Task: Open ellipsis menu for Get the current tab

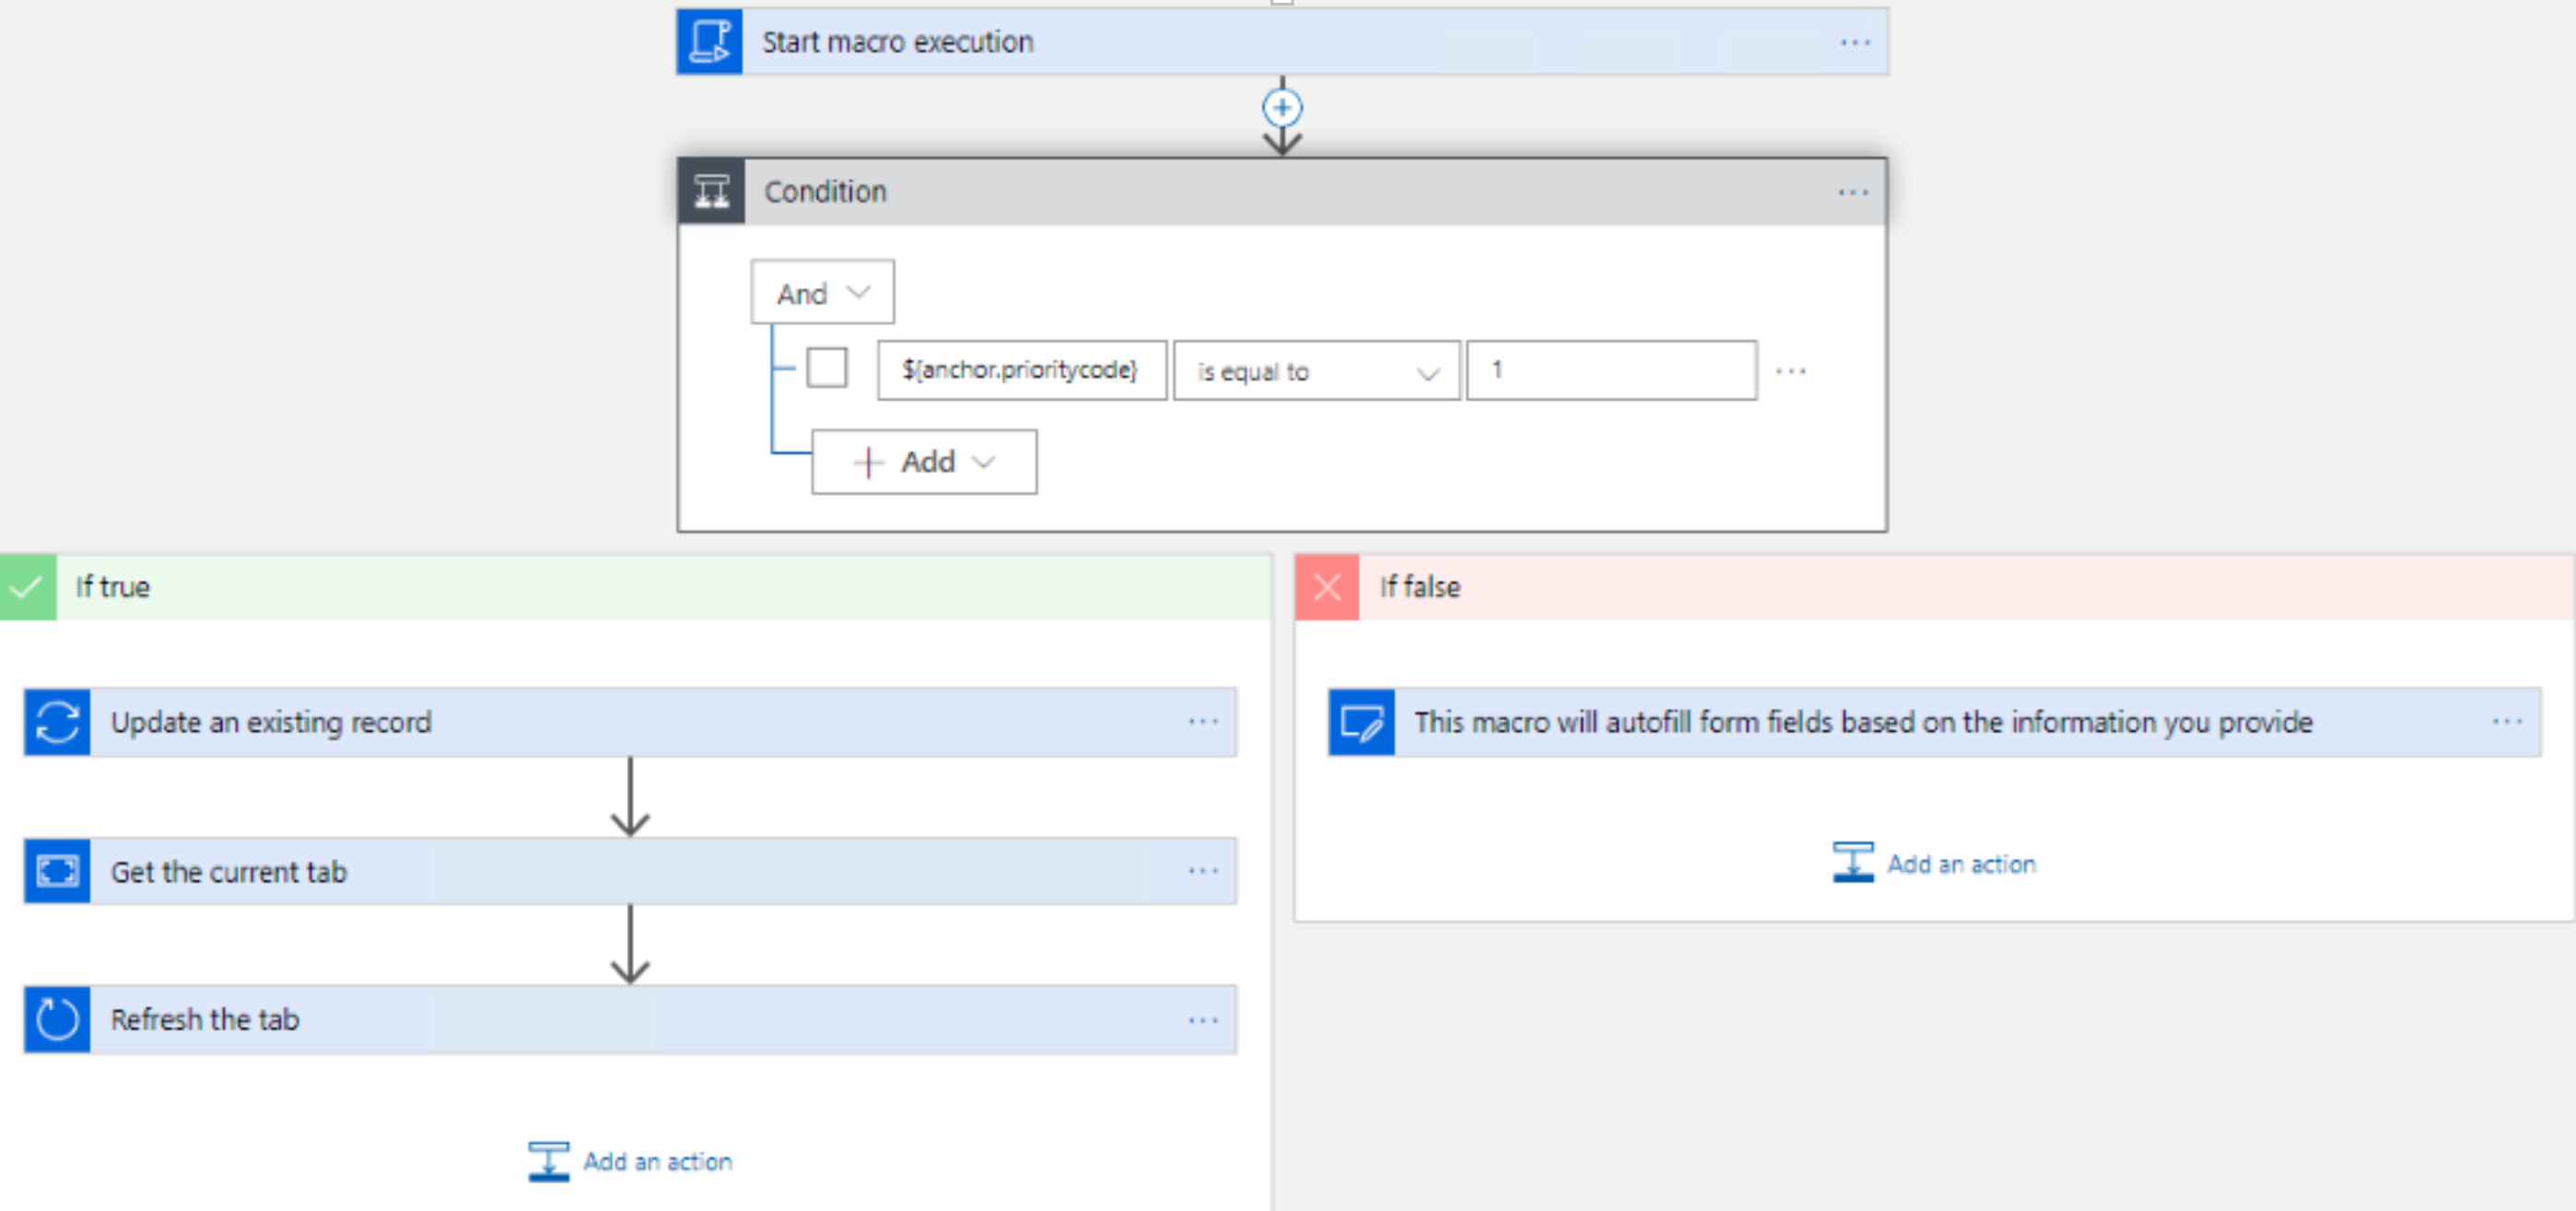Action: pos(1203,871)
